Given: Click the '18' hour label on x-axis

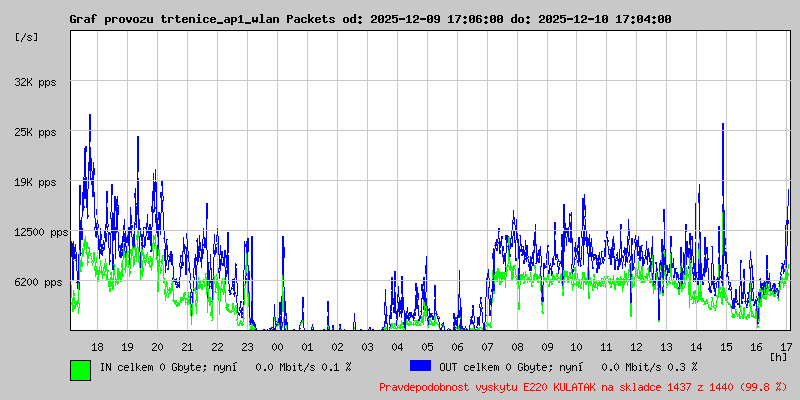Looking at the screenshot, I should point(97,347).
